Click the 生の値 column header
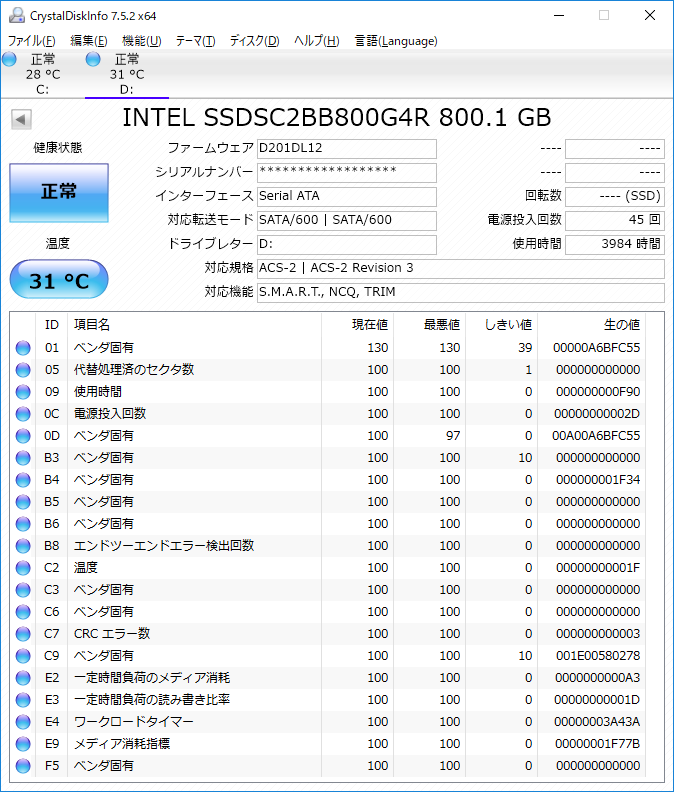The width and height of the screenshot is (674, 792). 620,324
